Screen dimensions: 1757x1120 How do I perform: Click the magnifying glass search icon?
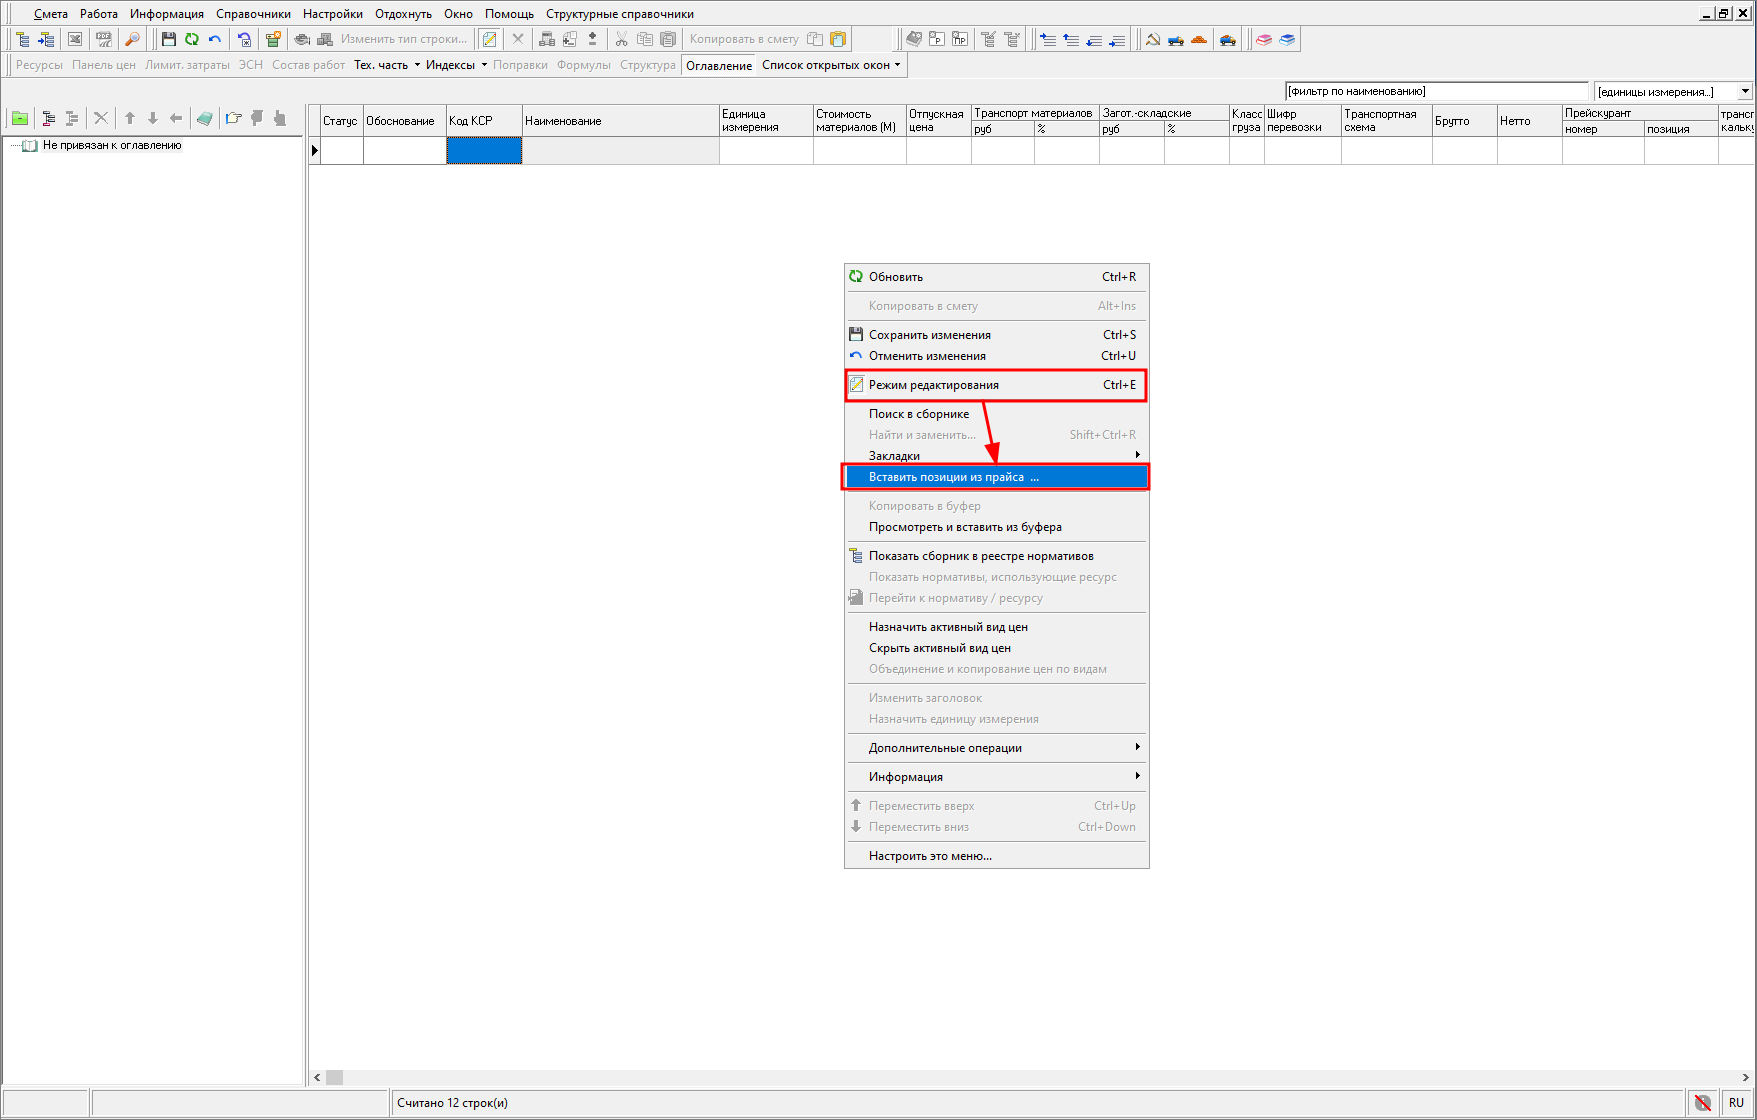(132, 39)
